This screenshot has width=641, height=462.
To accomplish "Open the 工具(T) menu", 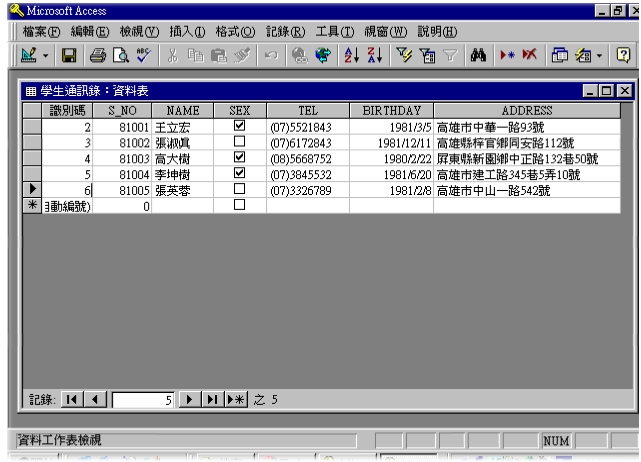I will click(x=335, y=31).
